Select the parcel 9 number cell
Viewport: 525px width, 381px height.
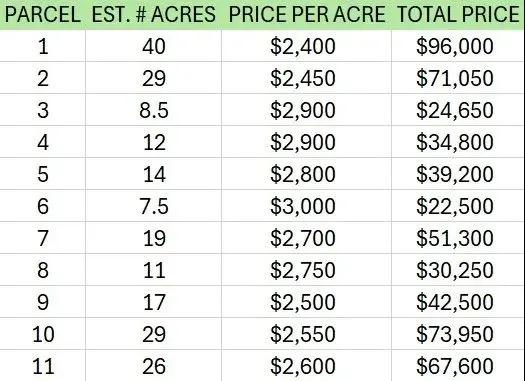[x=43, y=302]
